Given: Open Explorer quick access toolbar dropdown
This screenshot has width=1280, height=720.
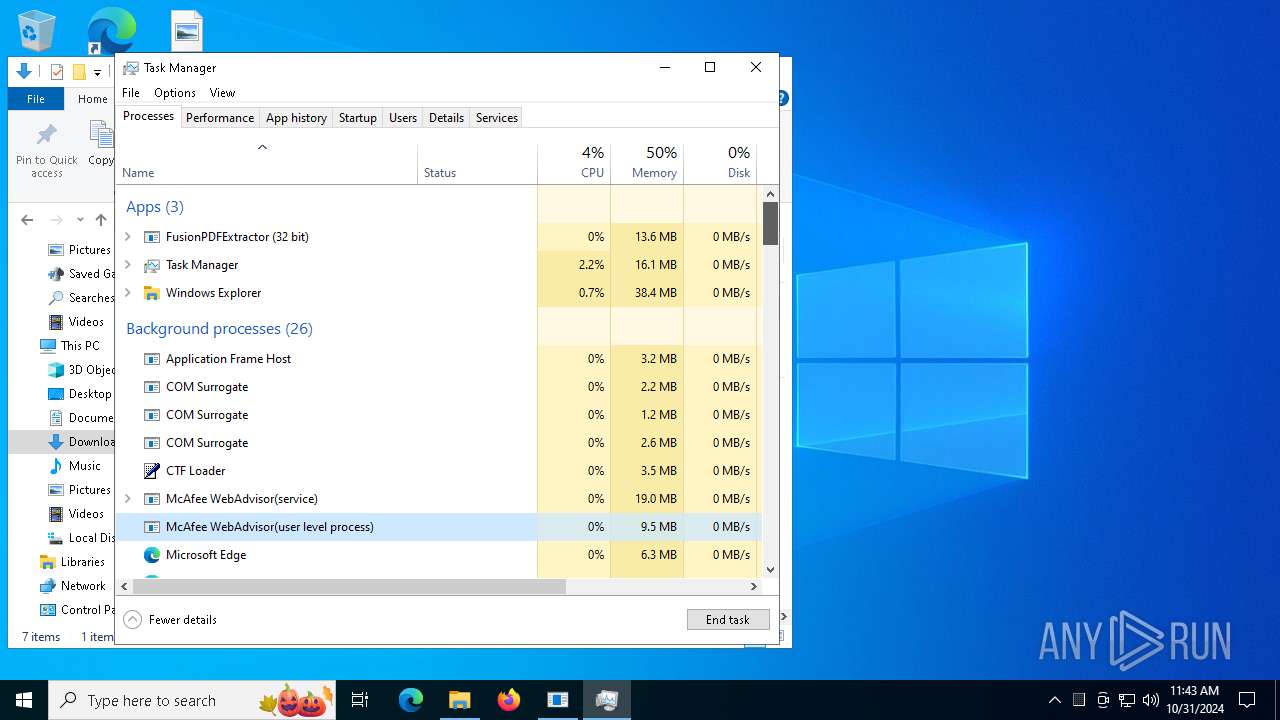Looking at the screenshot, I should [97, 72].
